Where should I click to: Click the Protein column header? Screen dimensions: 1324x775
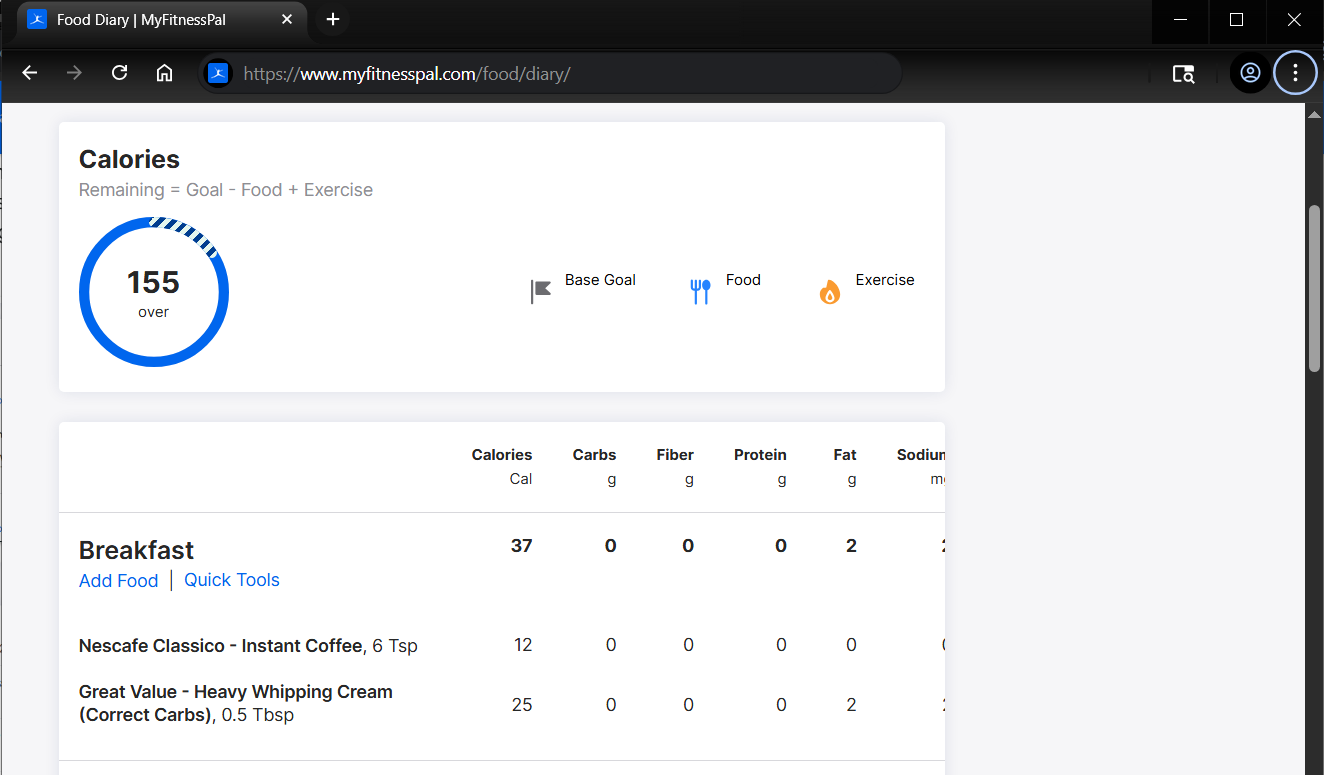tap(760, 455)
